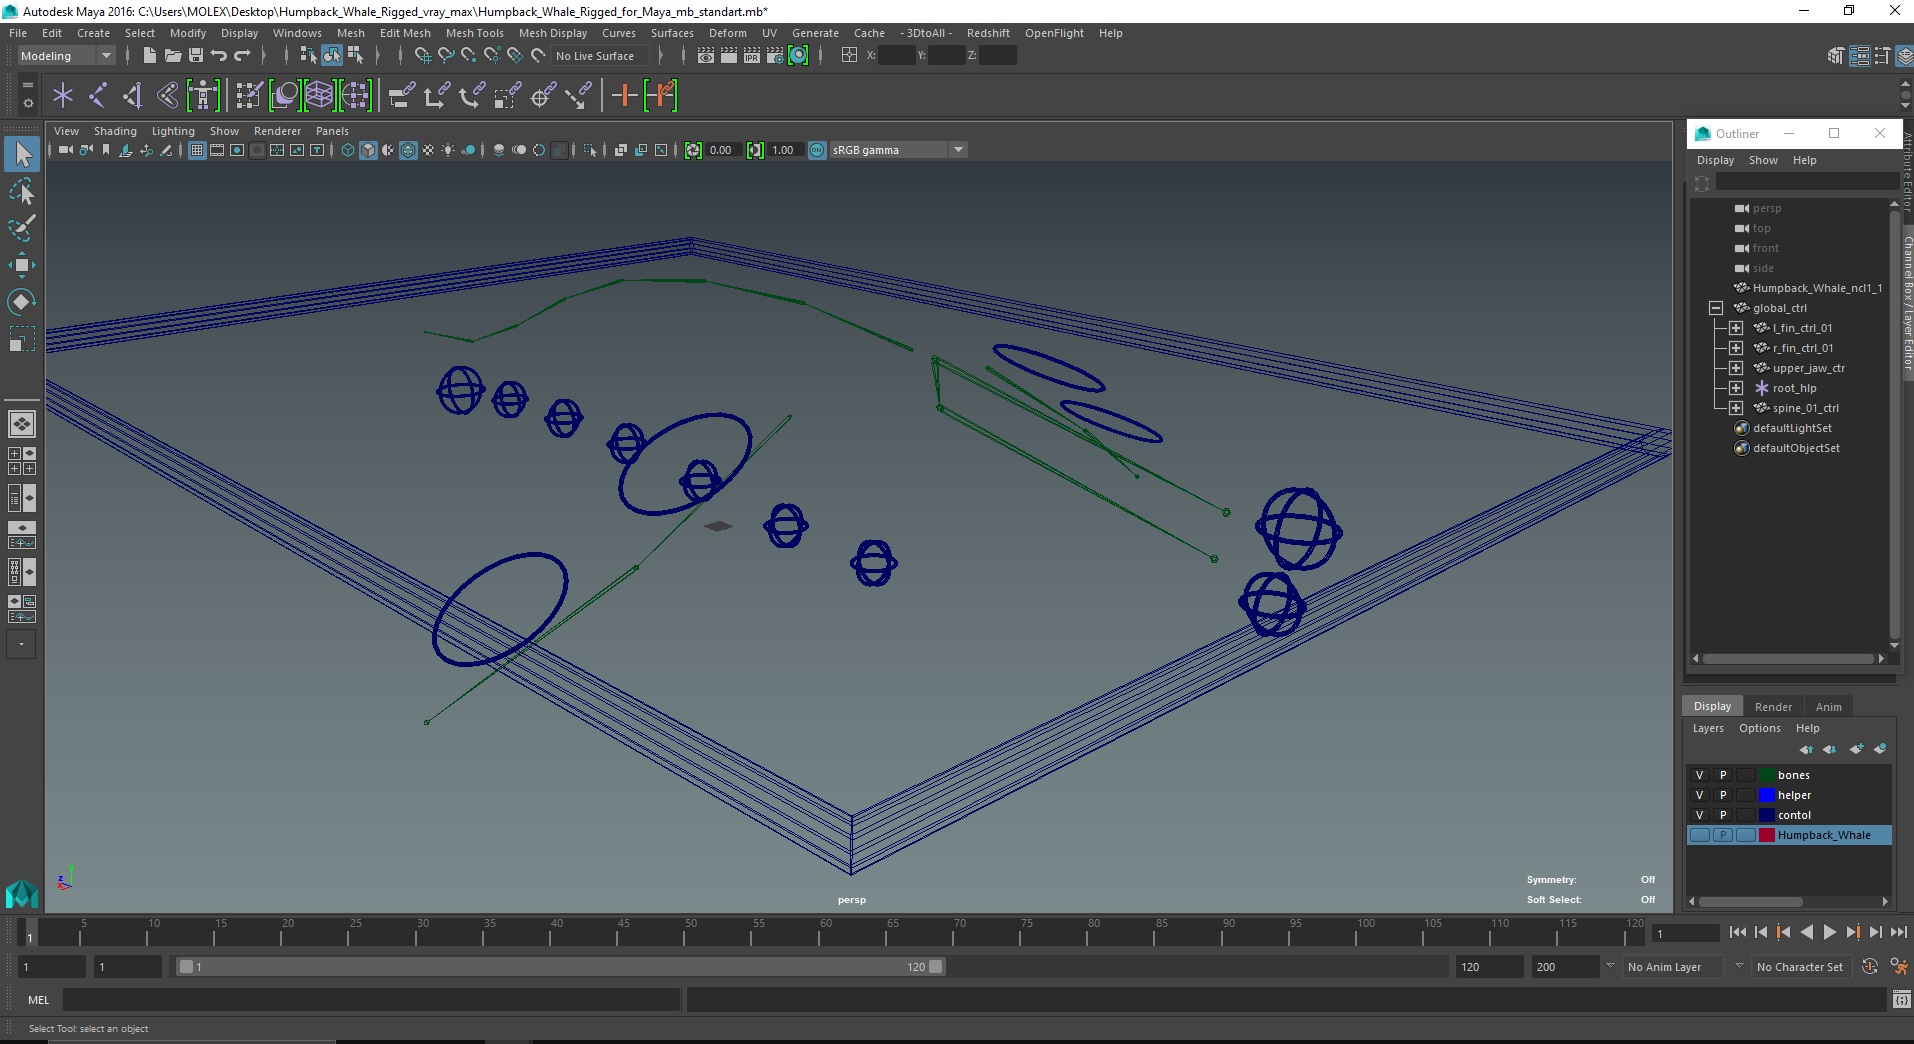Switch to the Anim layer tab
Screen dimensions: 1914x1044
click(1828, 707)
